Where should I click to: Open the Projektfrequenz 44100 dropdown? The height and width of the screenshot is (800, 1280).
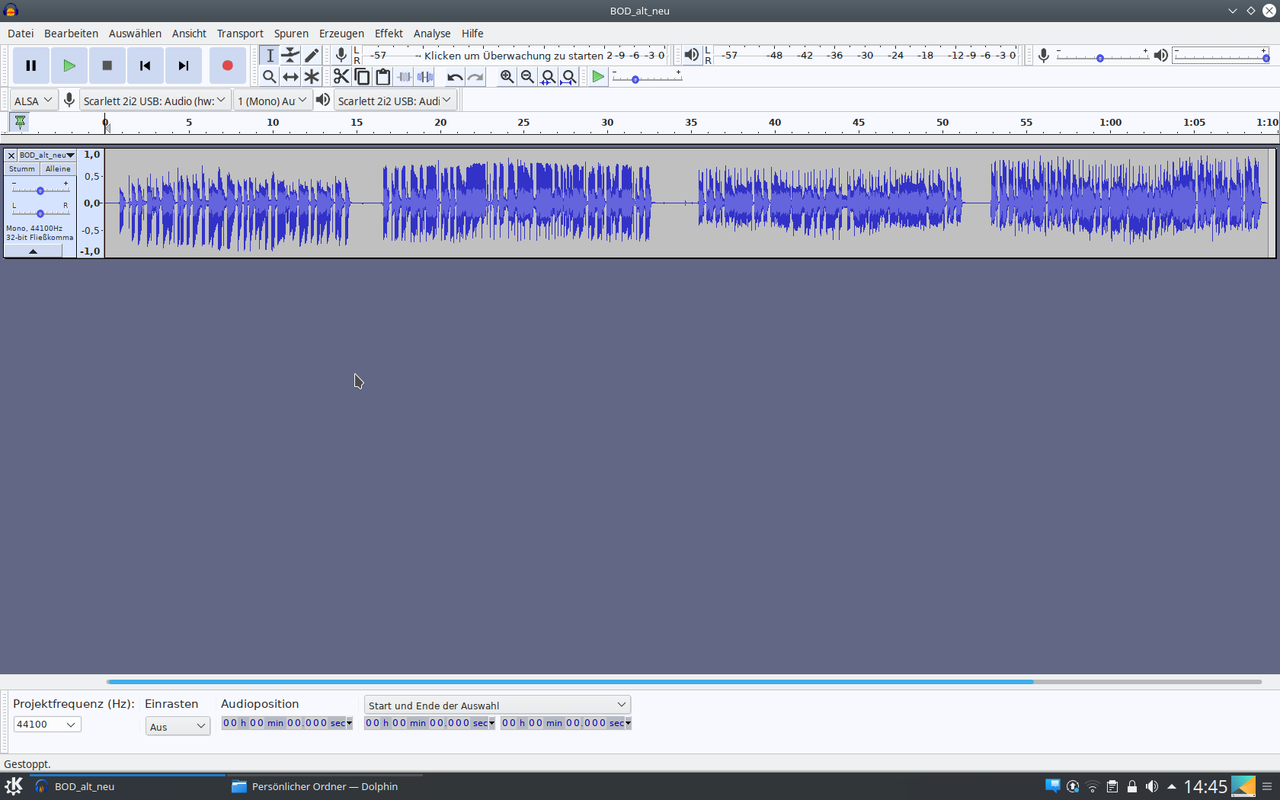coord(46,724)
